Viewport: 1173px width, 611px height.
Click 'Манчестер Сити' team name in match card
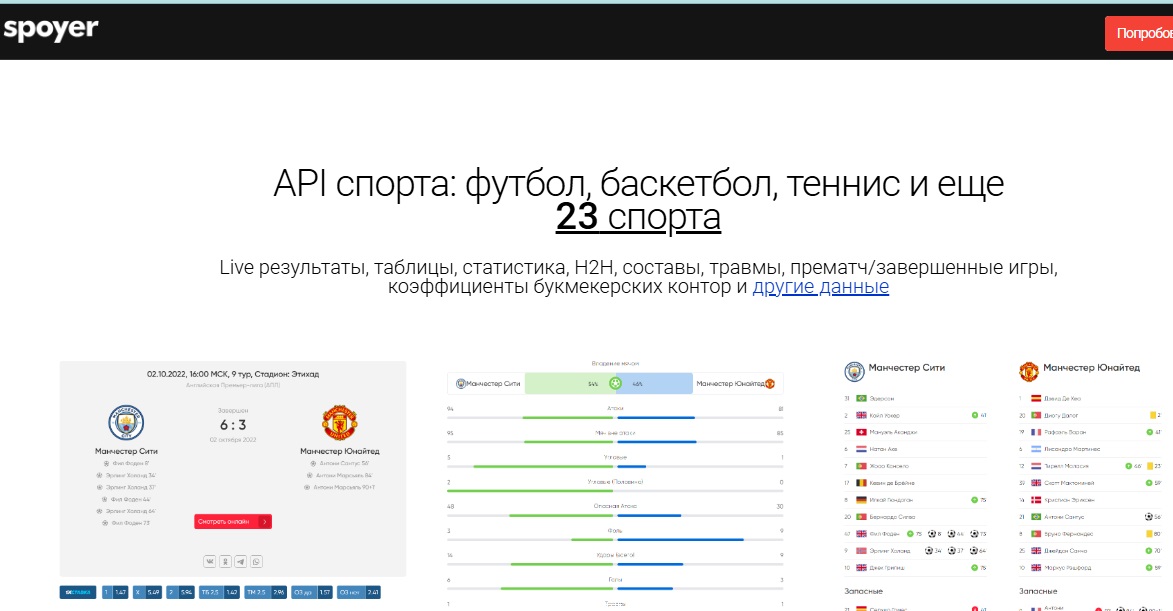[x=126, y=451]
